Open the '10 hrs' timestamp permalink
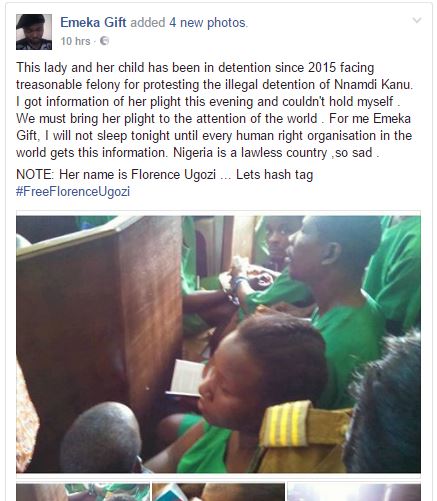Screen dimensions: 437x501 (75, 41)
